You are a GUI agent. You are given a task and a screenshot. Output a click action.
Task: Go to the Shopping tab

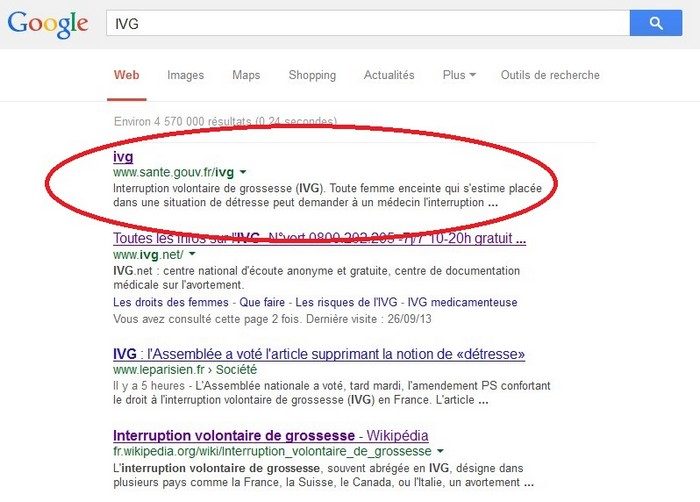click(x=312, y=75)
